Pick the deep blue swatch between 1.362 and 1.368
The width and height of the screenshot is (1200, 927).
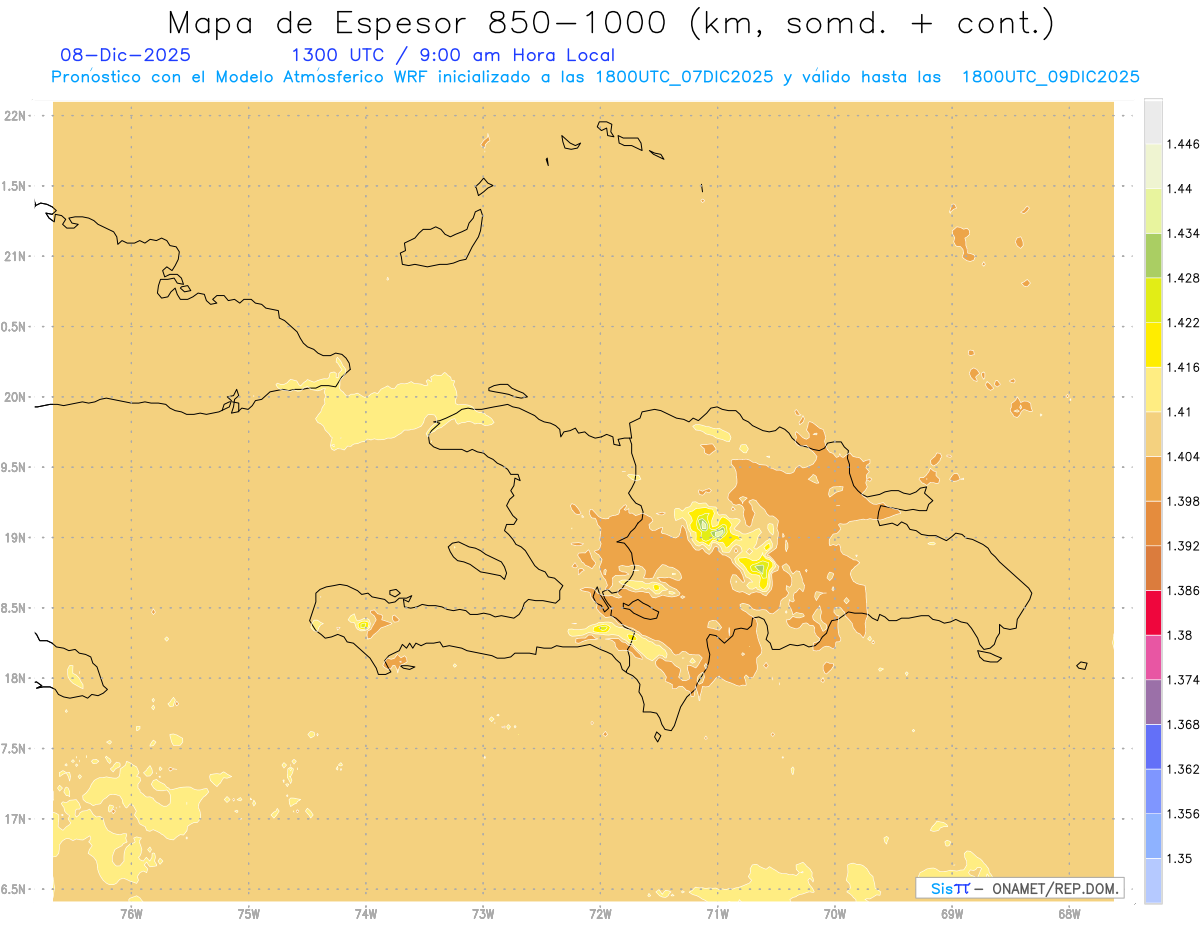1153,747
